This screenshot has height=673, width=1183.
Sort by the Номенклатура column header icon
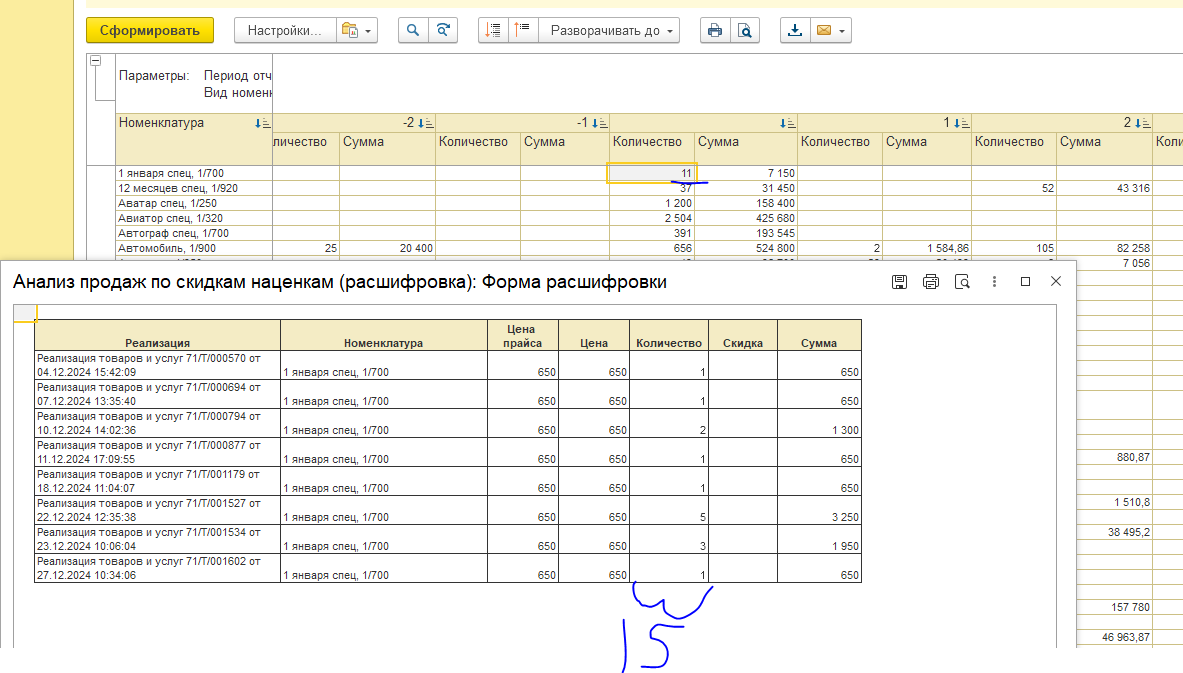click(262, 123)
